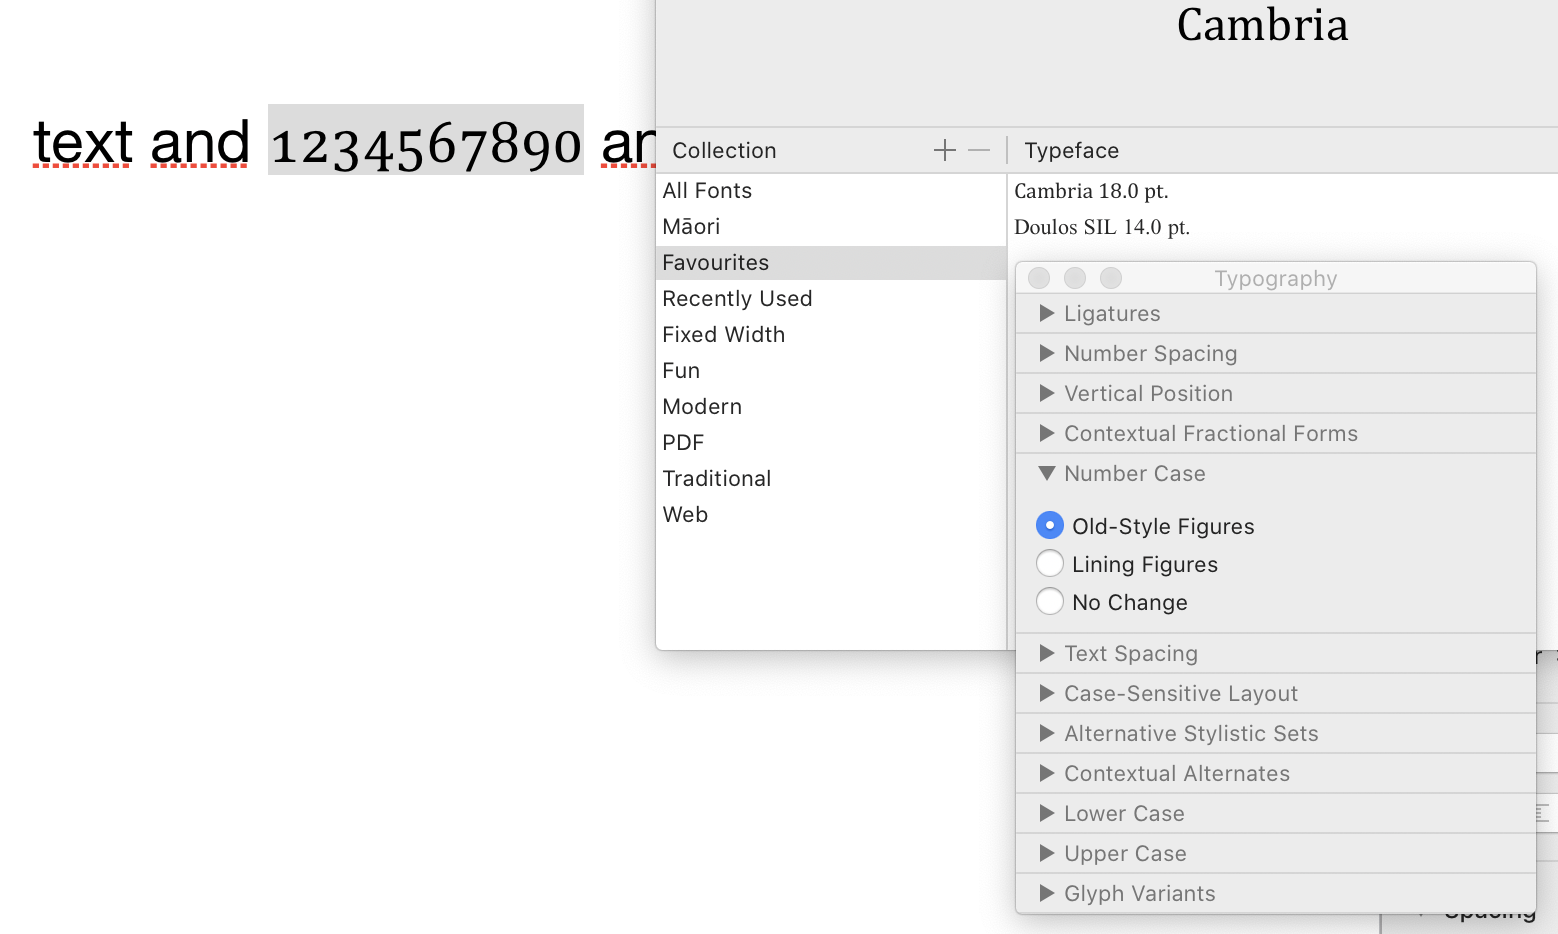Select the Favourites collection
1558x934 pixels.
(x=831, y=263)
